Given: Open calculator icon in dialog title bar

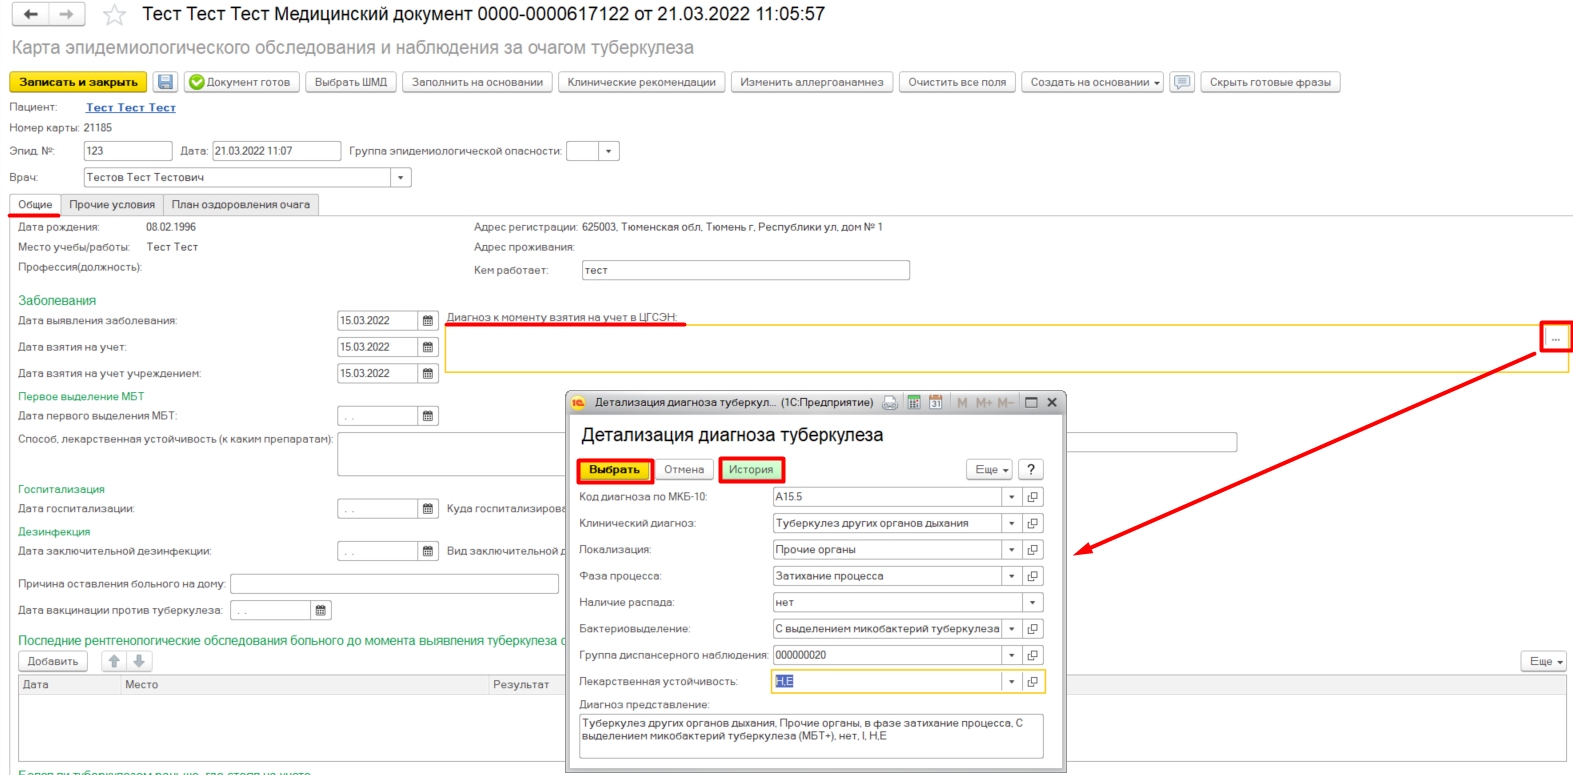Looking at the screenshot, I should (913, 402).
